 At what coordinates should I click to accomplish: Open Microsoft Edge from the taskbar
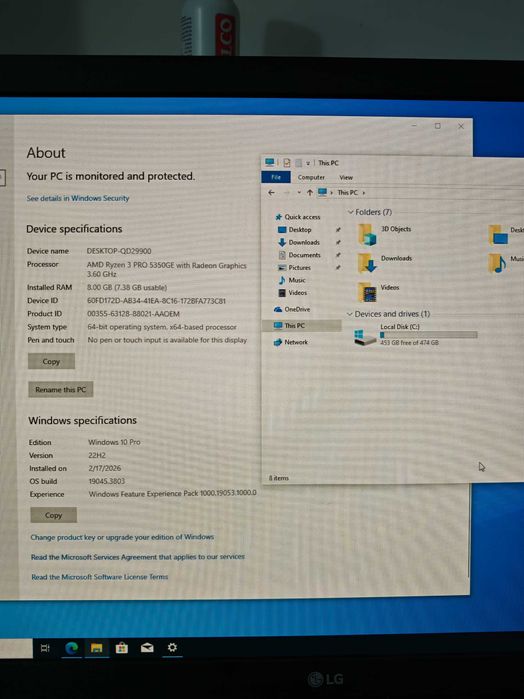tap(71, 648)
